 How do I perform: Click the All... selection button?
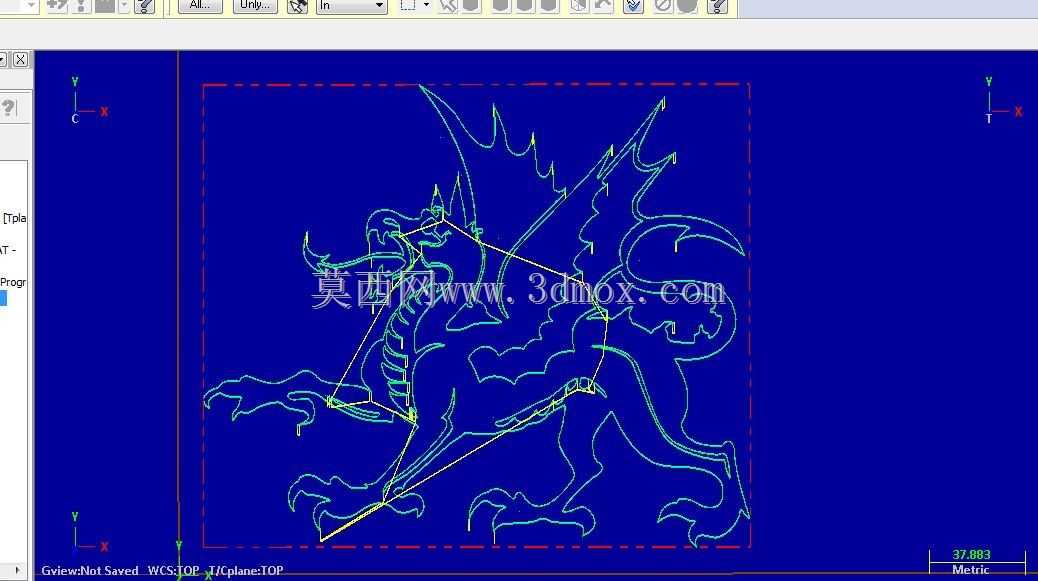pos(200,5)
